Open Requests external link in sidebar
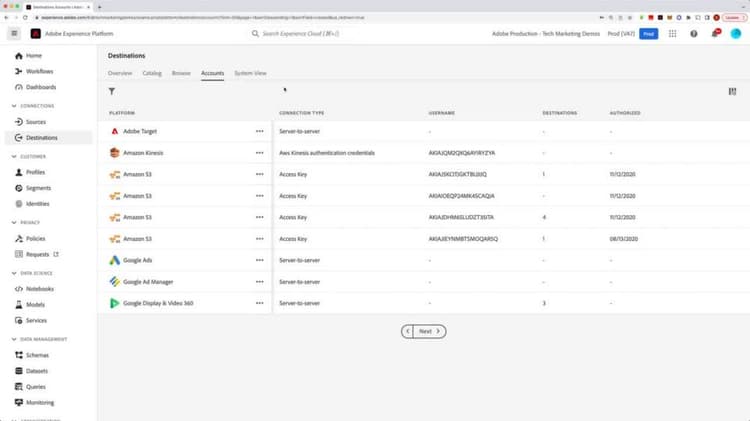This screenshot has width=750, height=421. pos(36,254)
